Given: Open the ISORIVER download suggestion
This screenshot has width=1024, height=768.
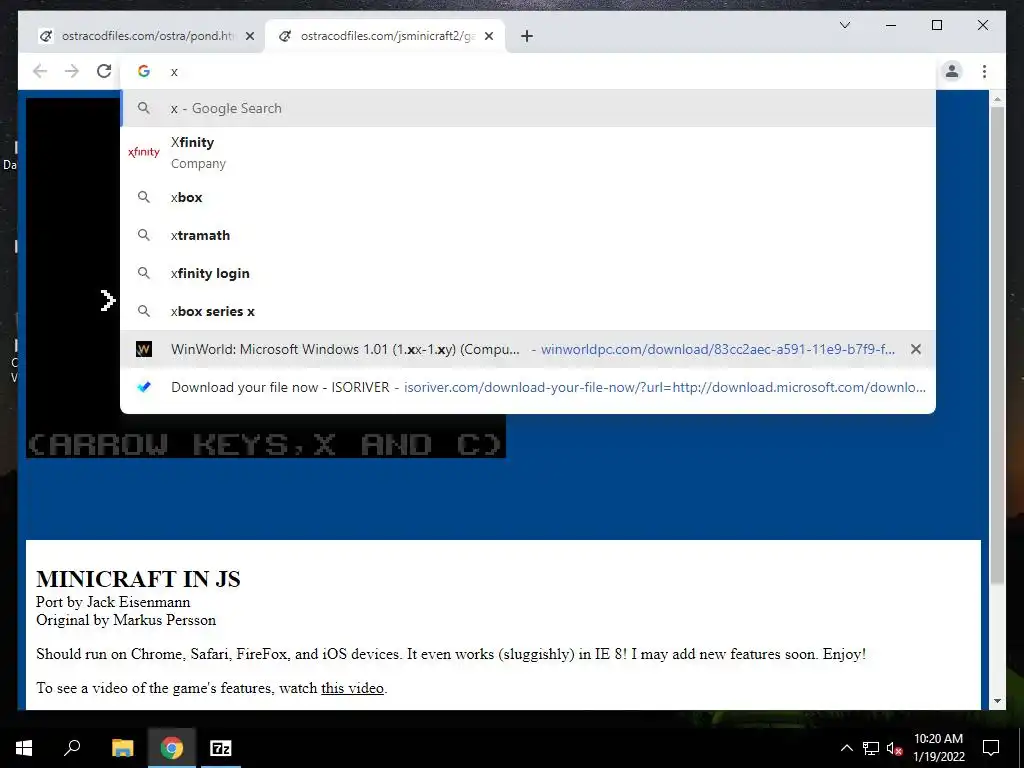Looking at the screenshot, I should [528, 387].
